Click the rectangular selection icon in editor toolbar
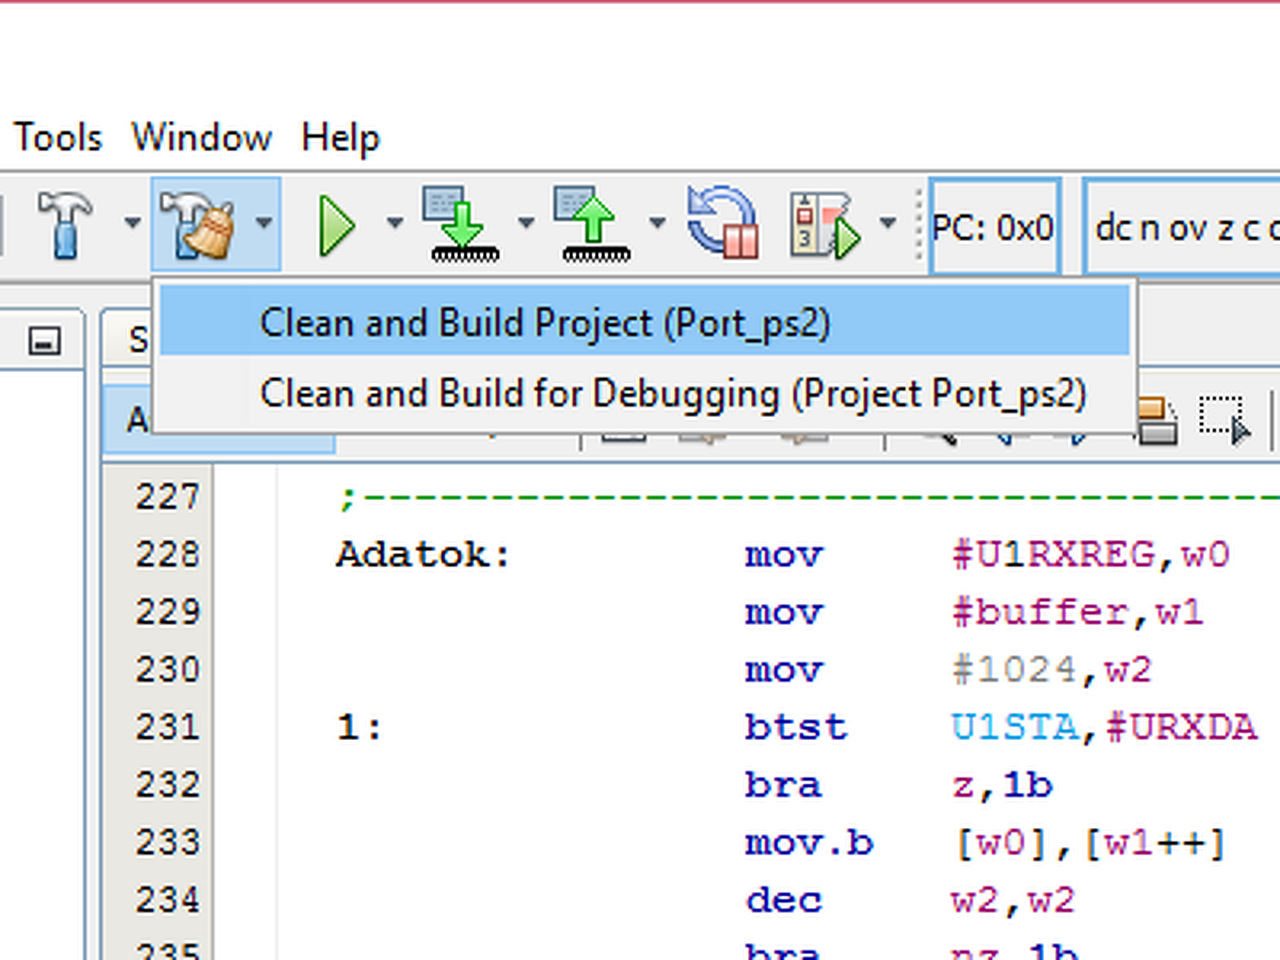The width and height of the screenshot is (1280, 960). click(1224, 420)
